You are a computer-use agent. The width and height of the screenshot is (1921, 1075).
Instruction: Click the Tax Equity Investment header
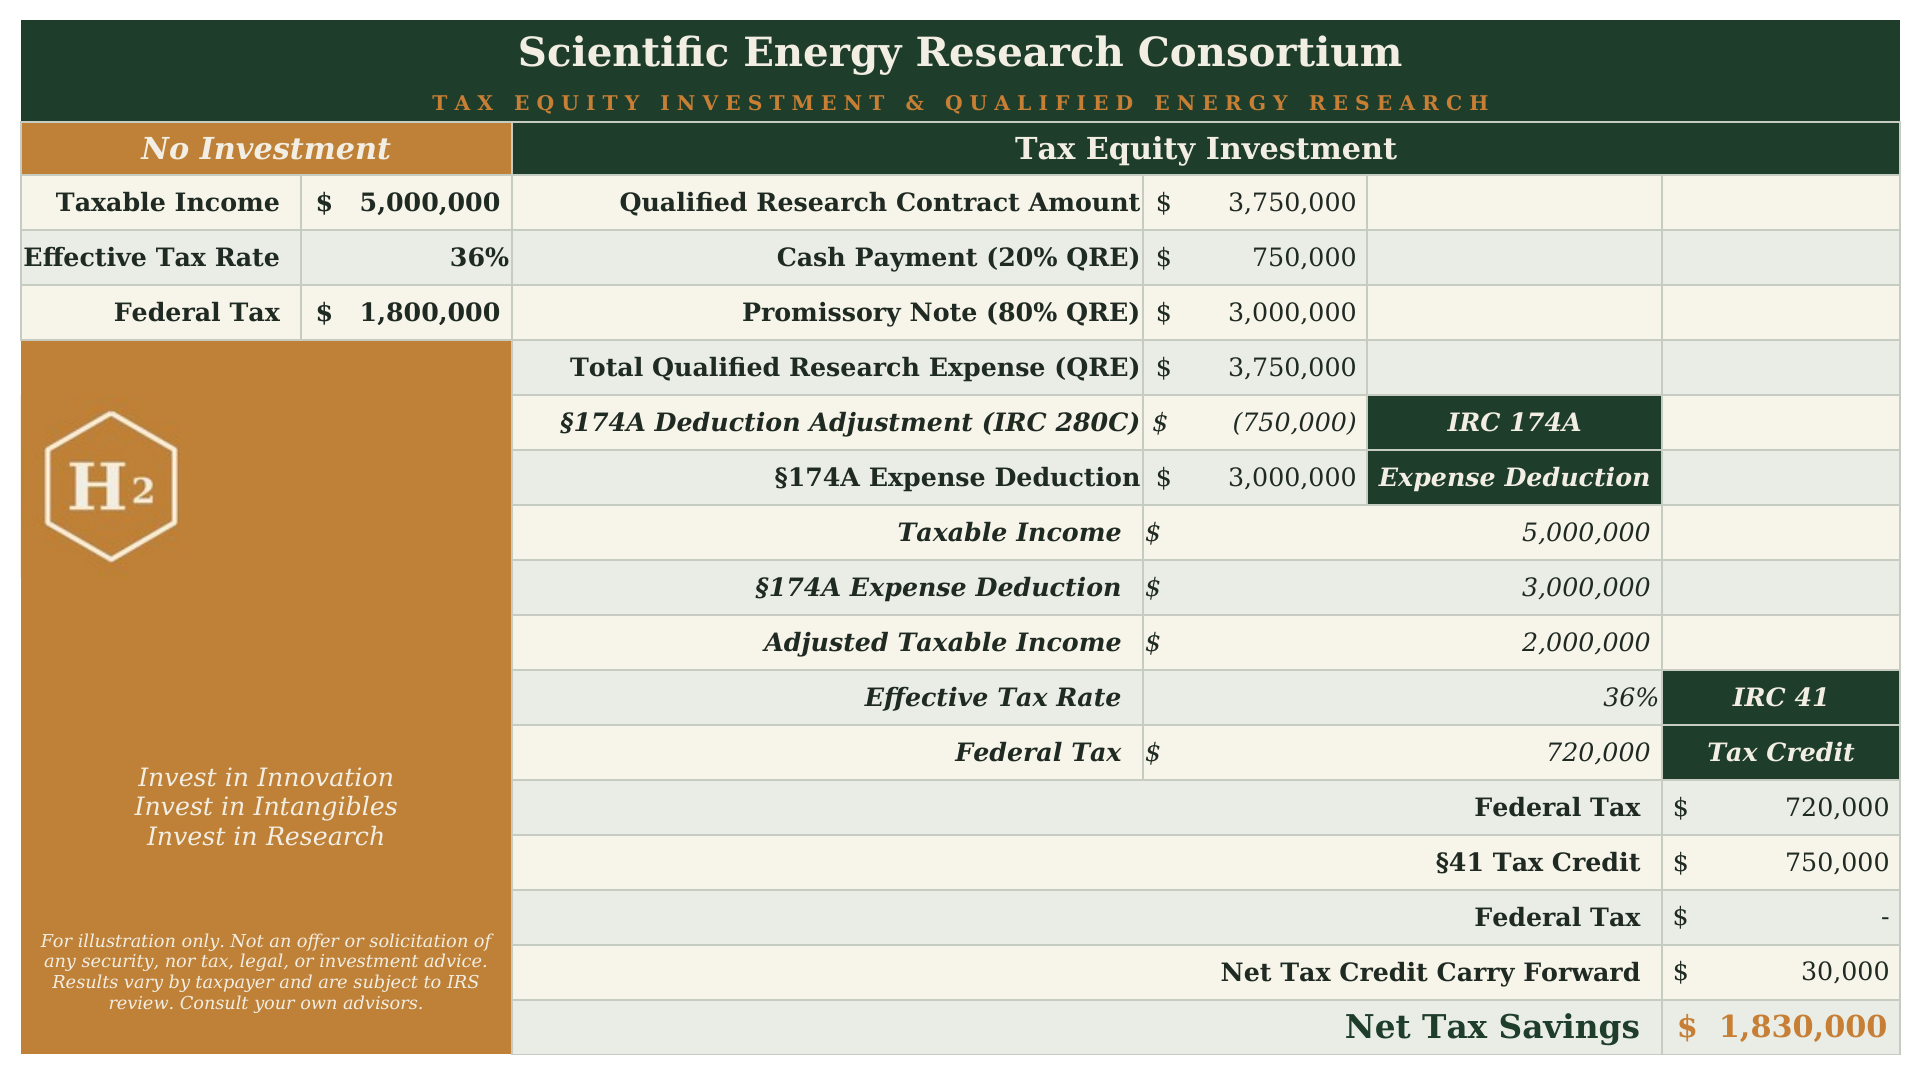click(x=1206, y=149)
